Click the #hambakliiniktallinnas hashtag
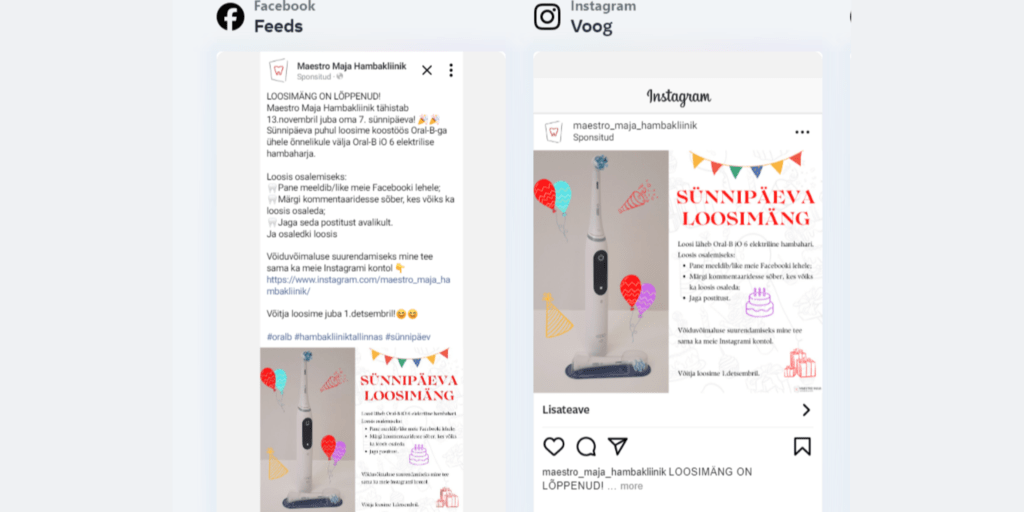Viewport: 1024px width, 512px height. point(338,337)
